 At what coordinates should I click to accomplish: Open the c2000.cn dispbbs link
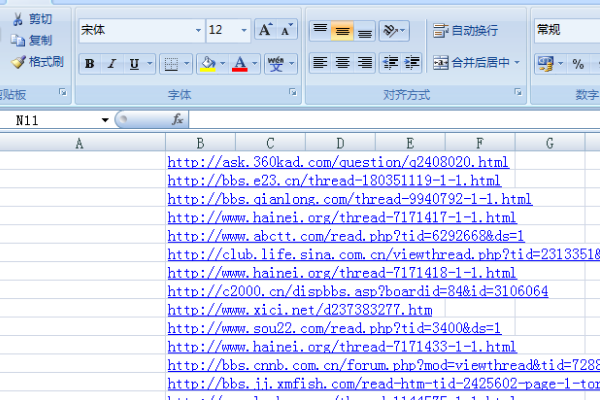point(358,291)
